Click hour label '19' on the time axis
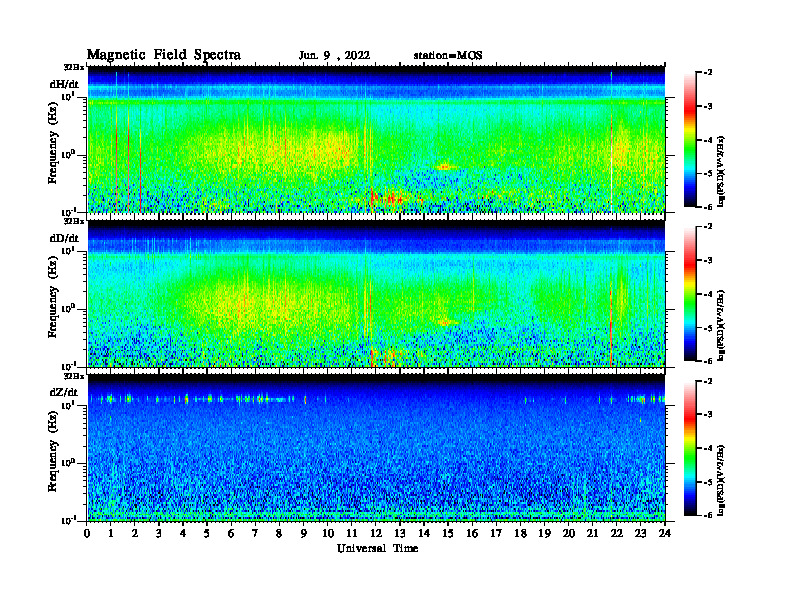This screenshot has width=792, height=612. (x=544, y=533)
